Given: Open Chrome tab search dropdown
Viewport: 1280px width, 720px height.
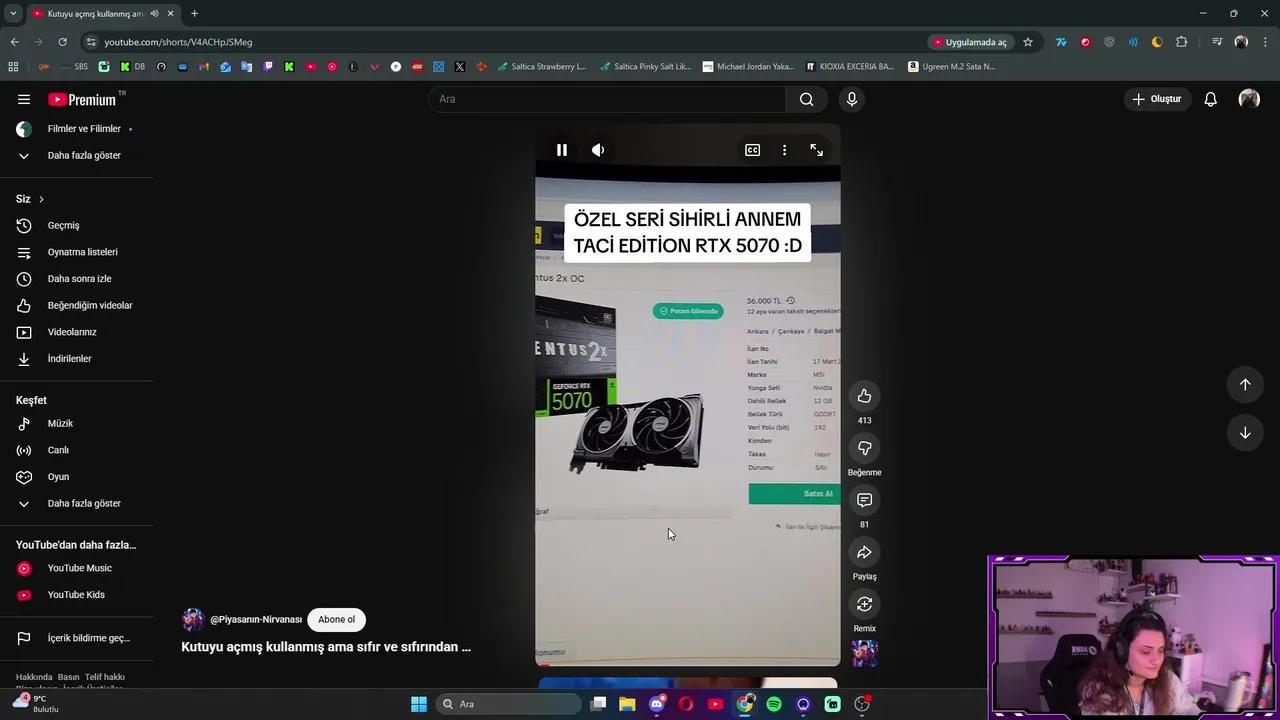Looking at the screenshot, I should click(13, 13).
